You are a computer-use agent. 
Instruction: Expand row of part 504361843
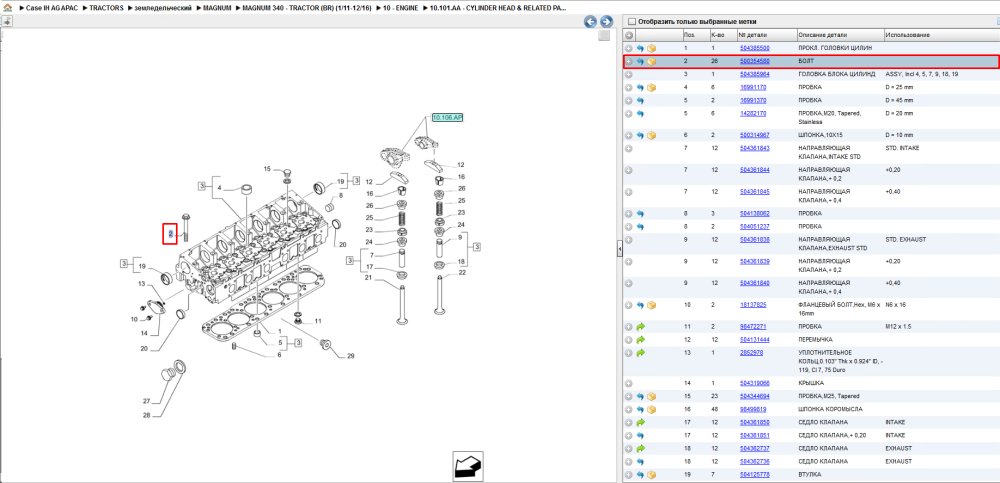[x=629, y=148]
